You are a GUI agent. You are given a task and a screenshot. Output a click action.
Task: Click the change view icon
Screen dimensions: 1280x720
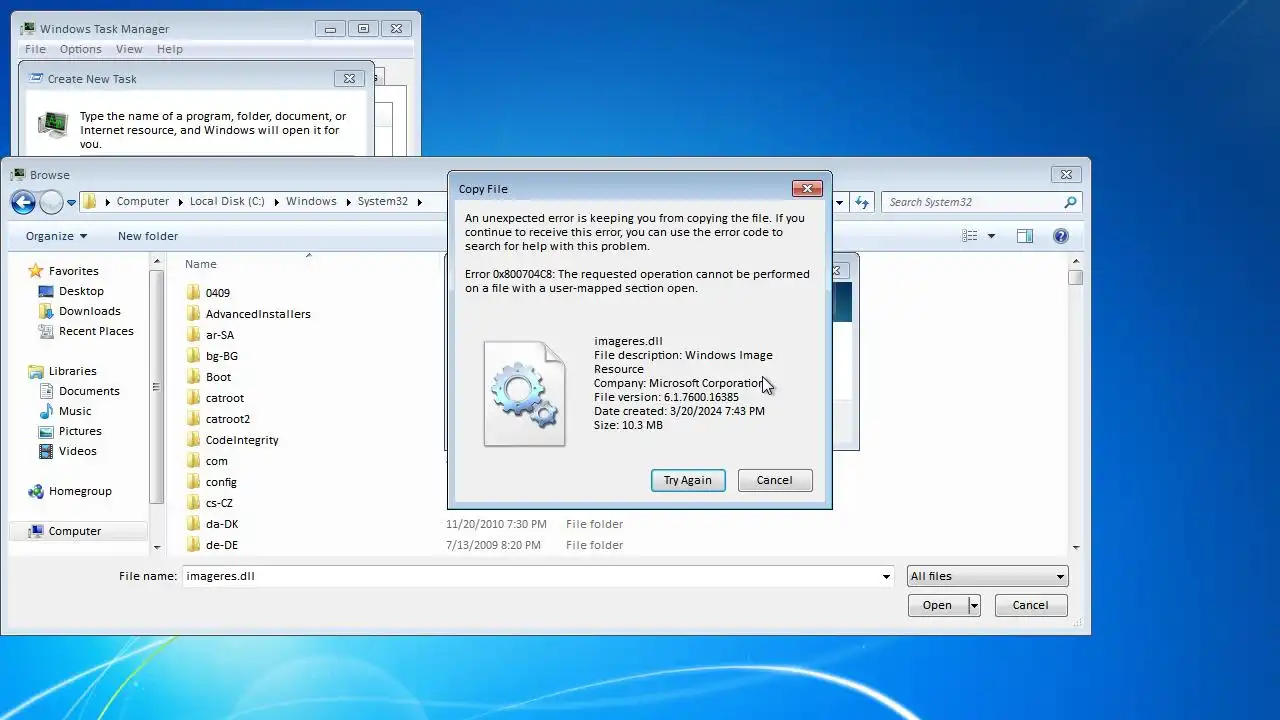coord(969,236)
